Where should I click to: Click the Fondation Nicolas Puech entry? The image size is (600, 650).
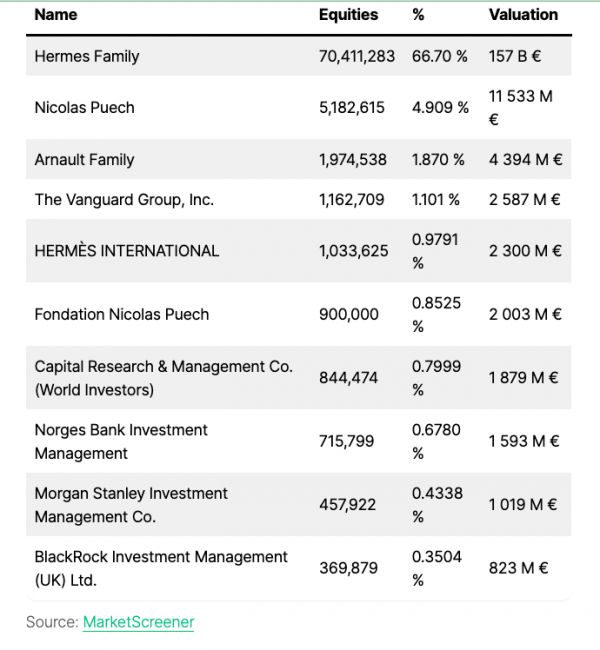point(122,314)
